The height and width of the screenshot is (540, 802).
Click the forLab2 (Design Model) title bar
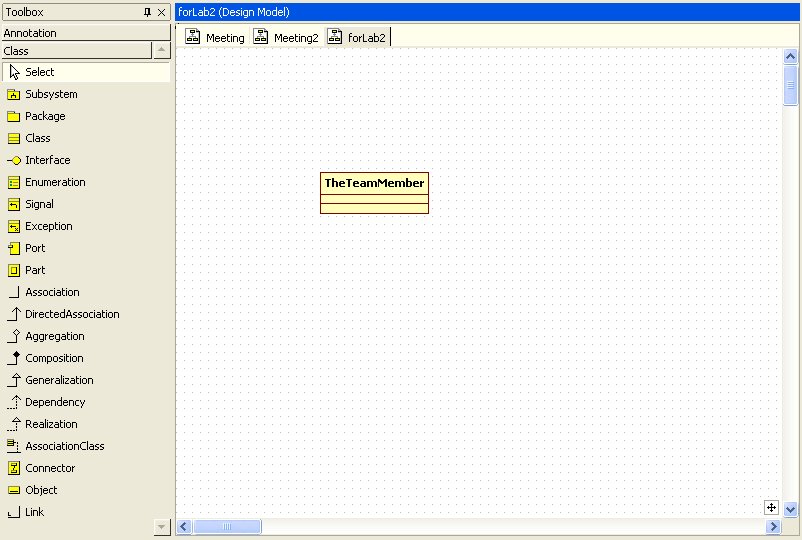(487, 12)
